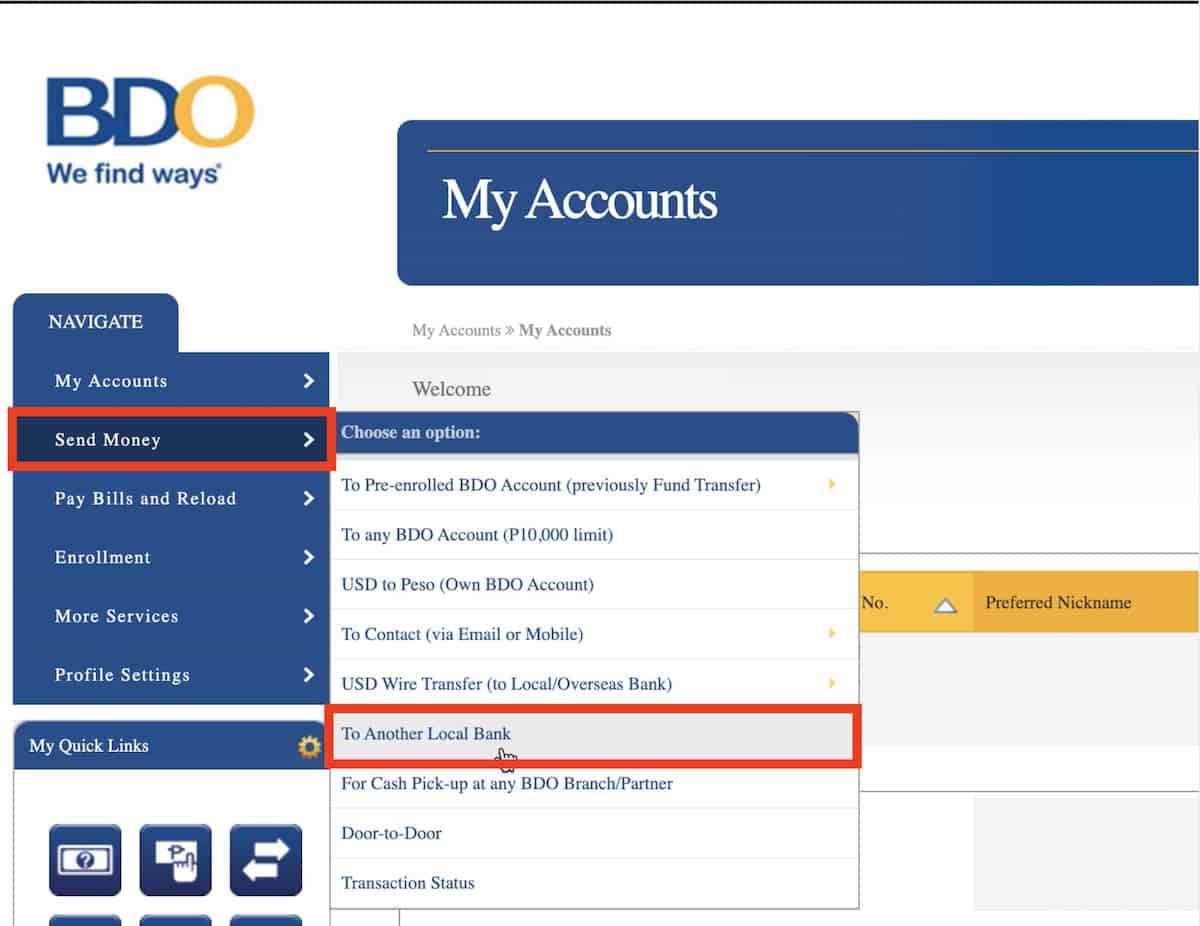Image resolution: width=1200 pixels, height=926 pixels.
Task: Expand the More Services chevron arrow
Action: [308, 616]
